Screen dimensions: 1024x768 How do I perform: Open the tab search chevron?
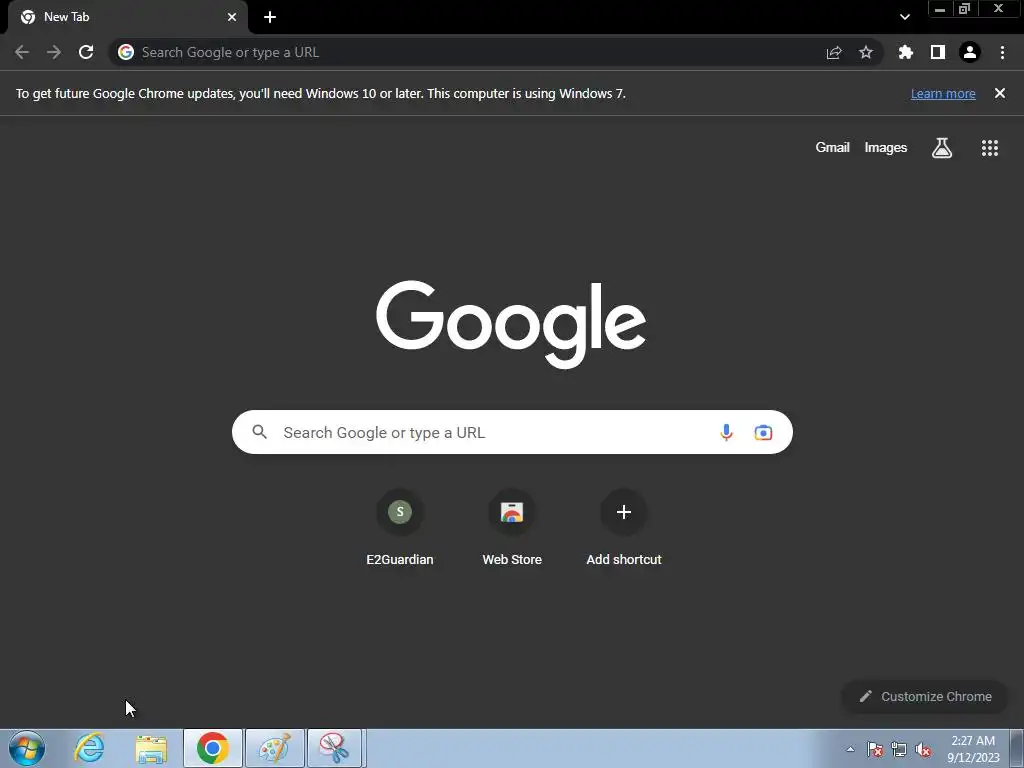[904, 17]
